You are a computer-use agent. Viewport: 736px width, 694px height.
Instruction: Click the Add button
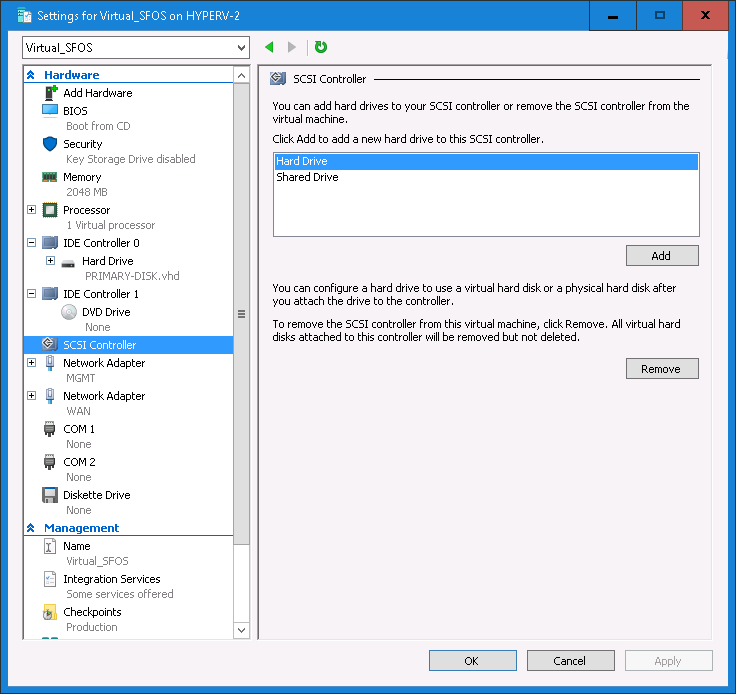click(661, 256)
